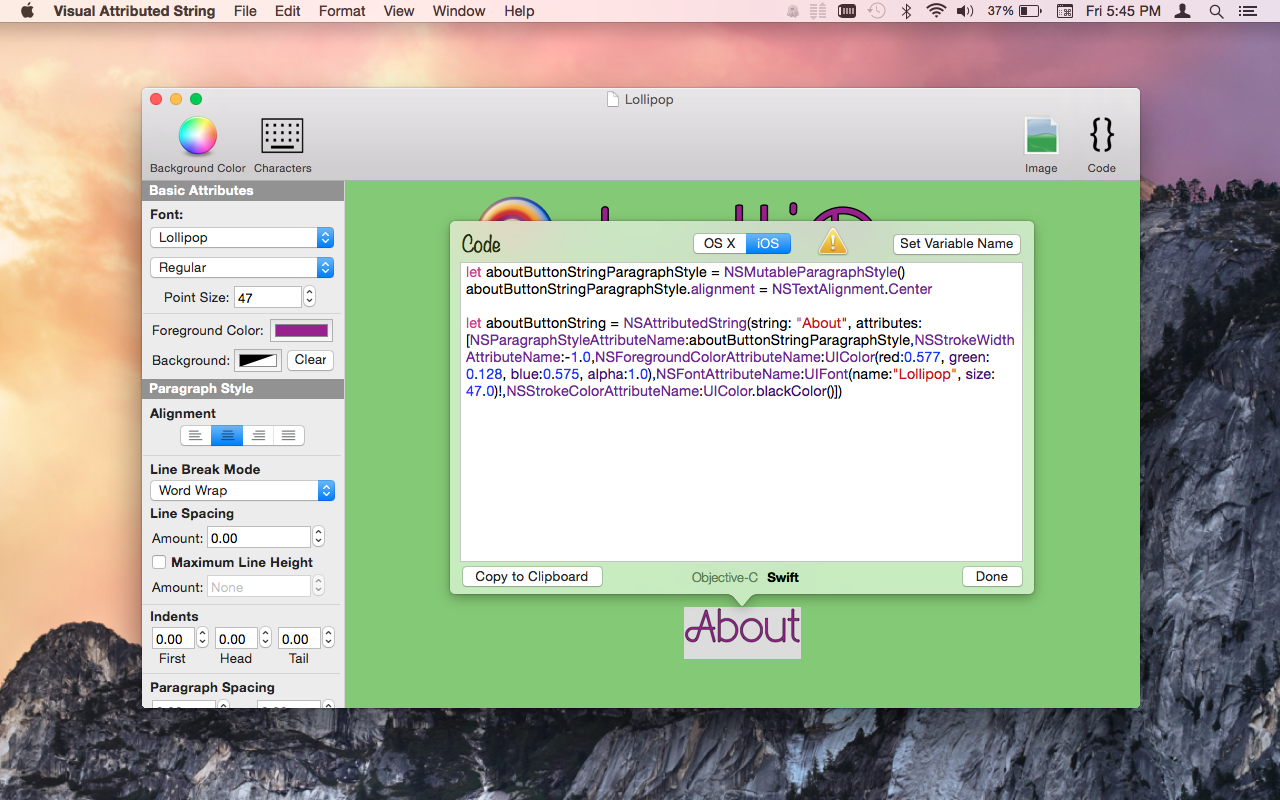This screenshot has height=800, width=1280.
Task: Click the Bluetooth menu bar icon
Action: tap(906, 11)
